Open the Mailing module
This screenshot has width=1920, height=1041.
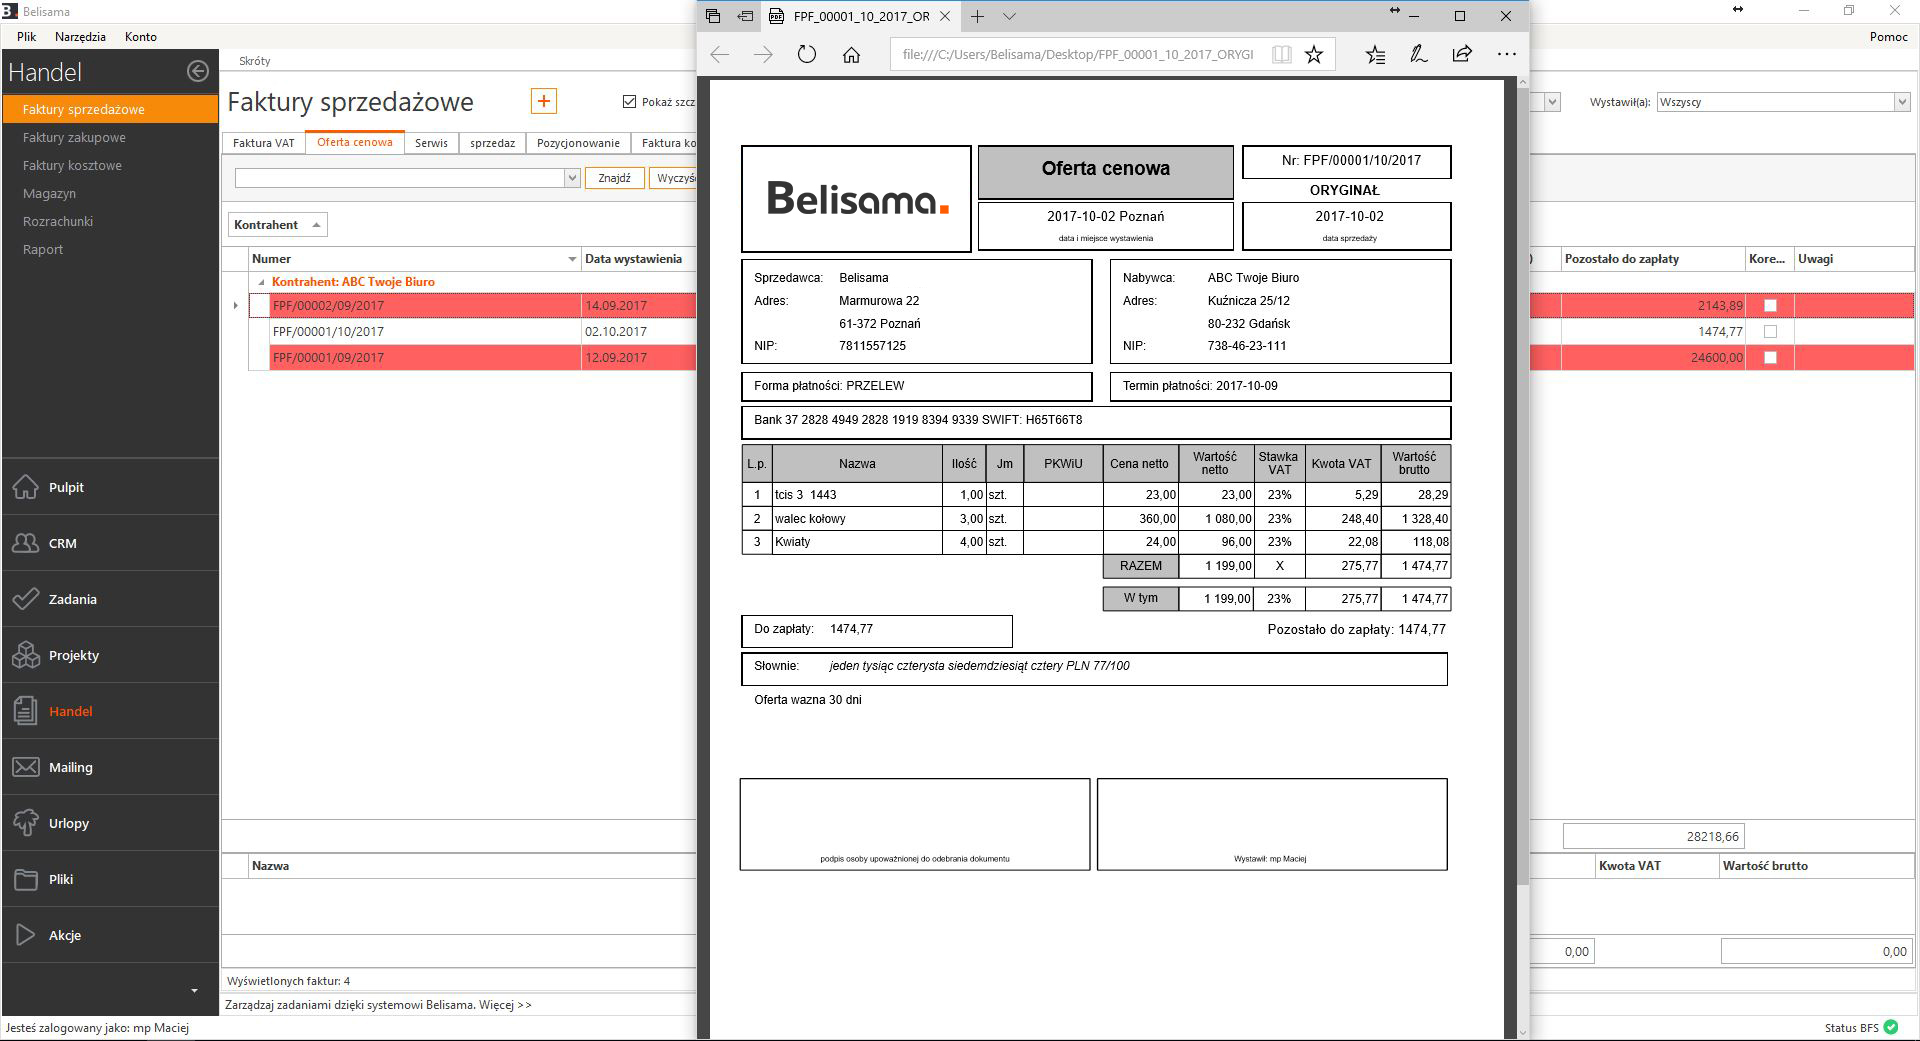click(70, 767)
